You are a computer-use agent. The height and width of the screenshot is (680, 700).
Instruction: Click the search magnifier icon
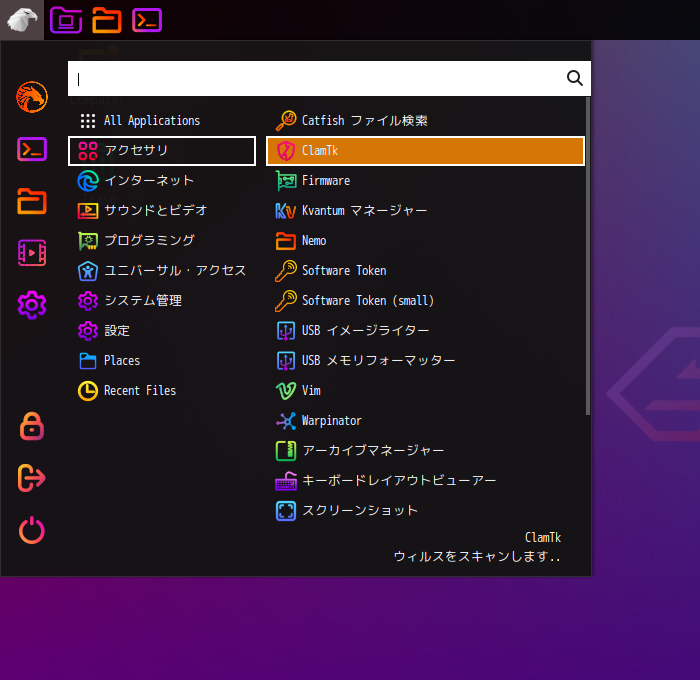pyautogui.click(x=575, y=78)
